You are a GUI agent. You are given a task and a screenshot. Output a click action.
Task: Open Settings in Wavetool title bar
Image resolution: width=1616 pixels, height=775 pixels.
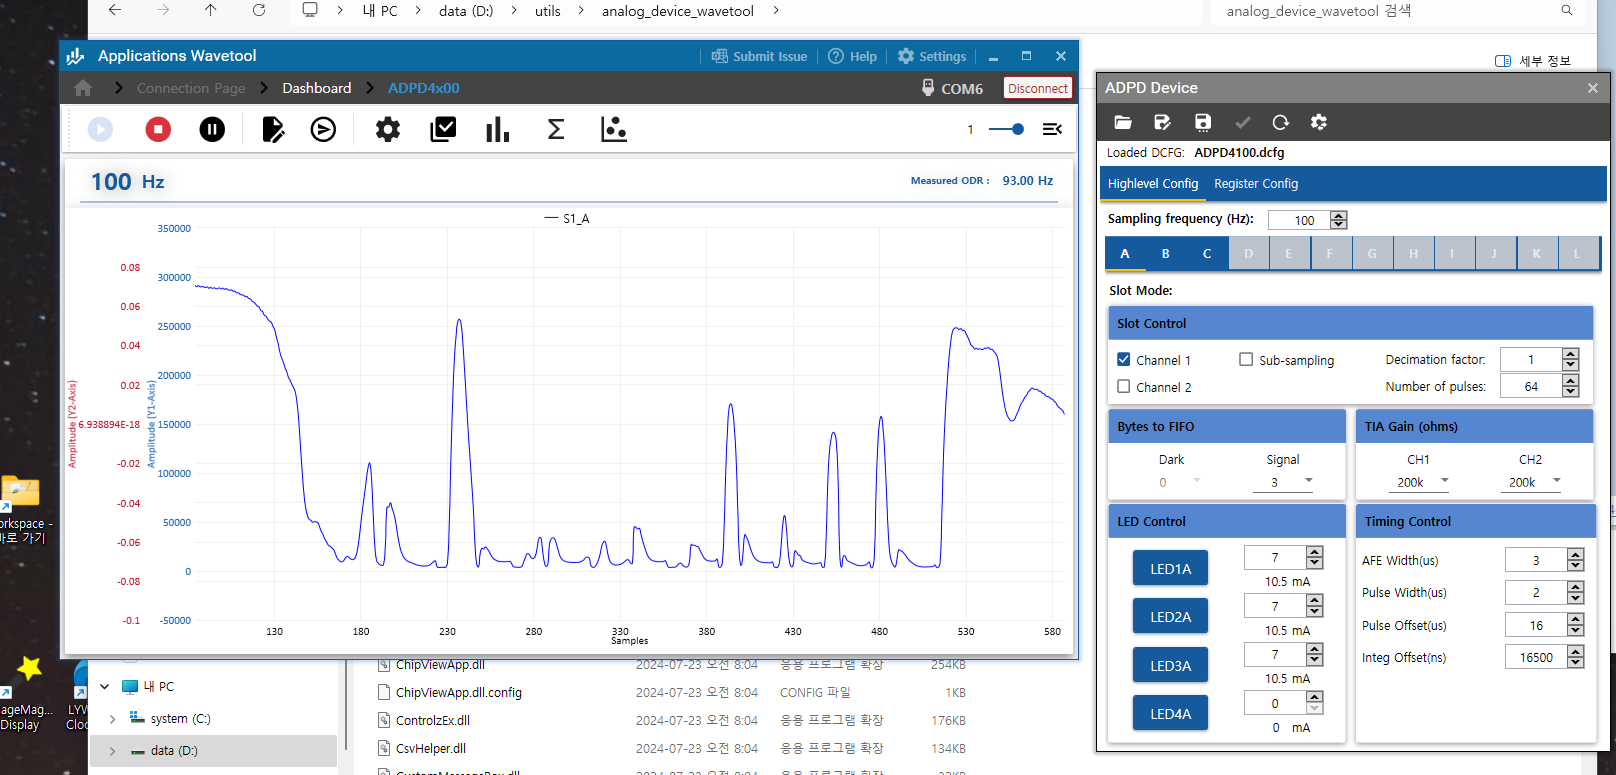coord(932,56)
